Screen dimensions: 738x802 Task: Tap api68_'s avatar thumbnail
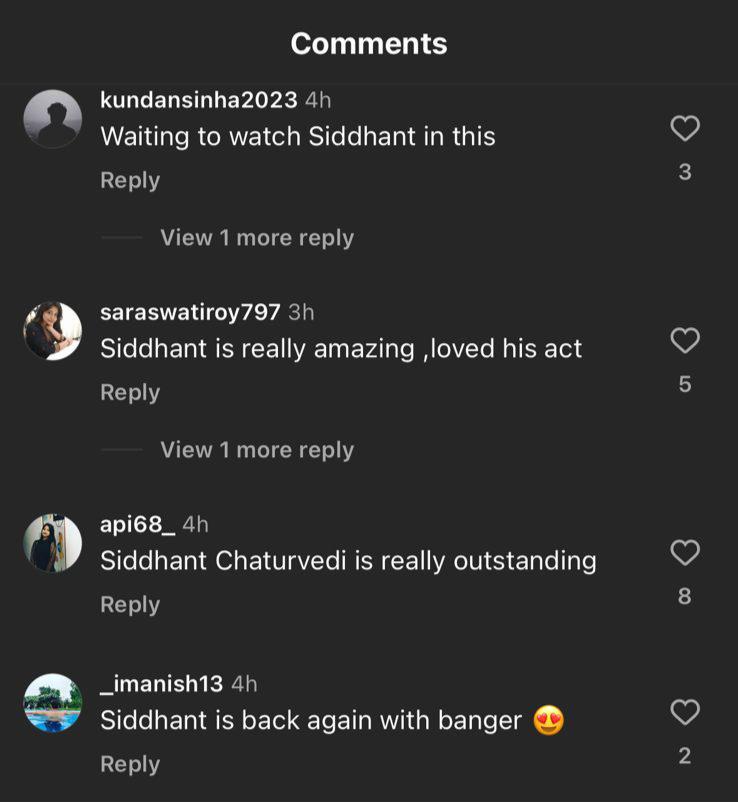53,543
